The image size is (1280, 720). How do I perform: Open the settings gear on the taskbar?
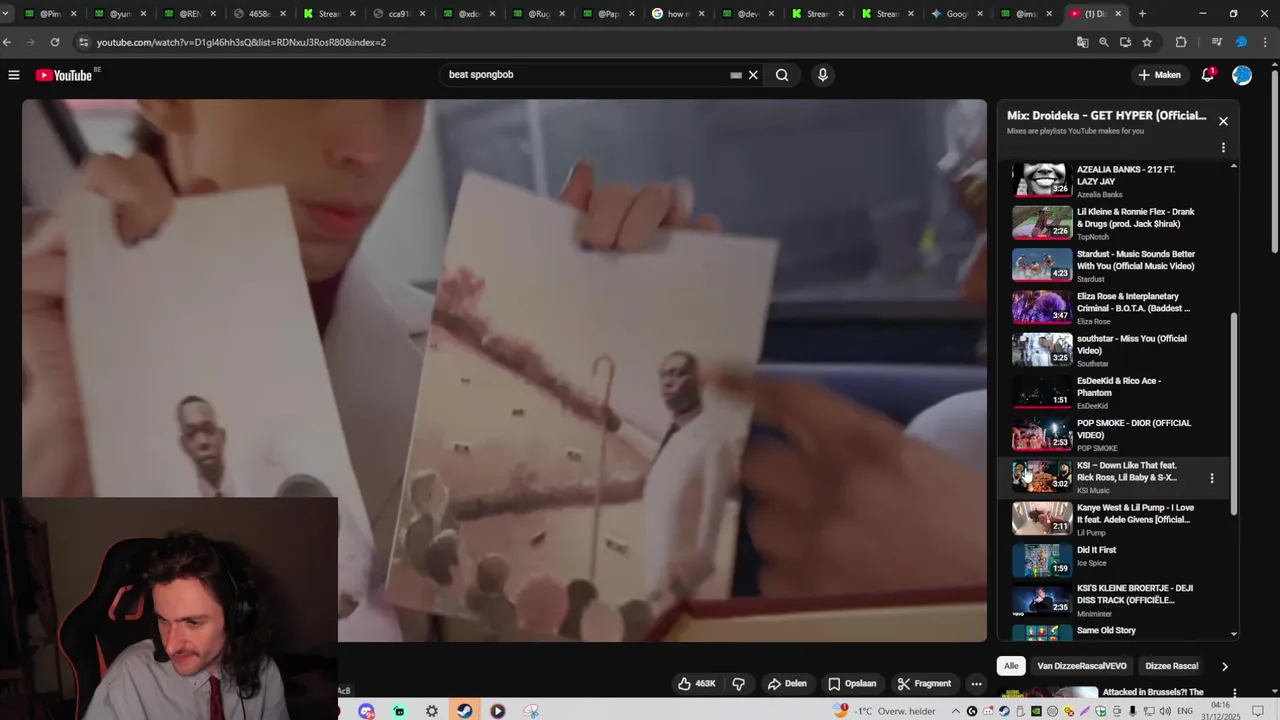pyautogui.click(x=432, y=711)
